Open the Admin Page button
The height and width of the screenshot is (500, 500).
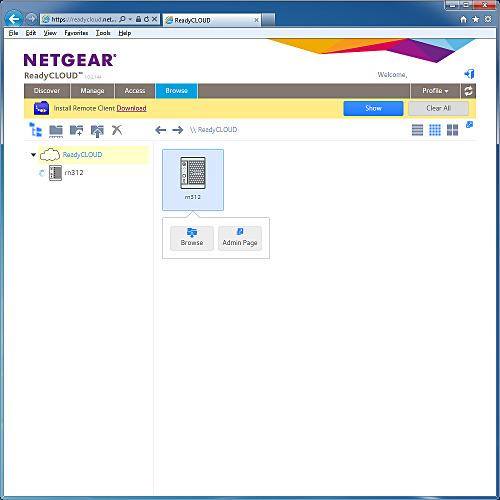click(240, 238)
